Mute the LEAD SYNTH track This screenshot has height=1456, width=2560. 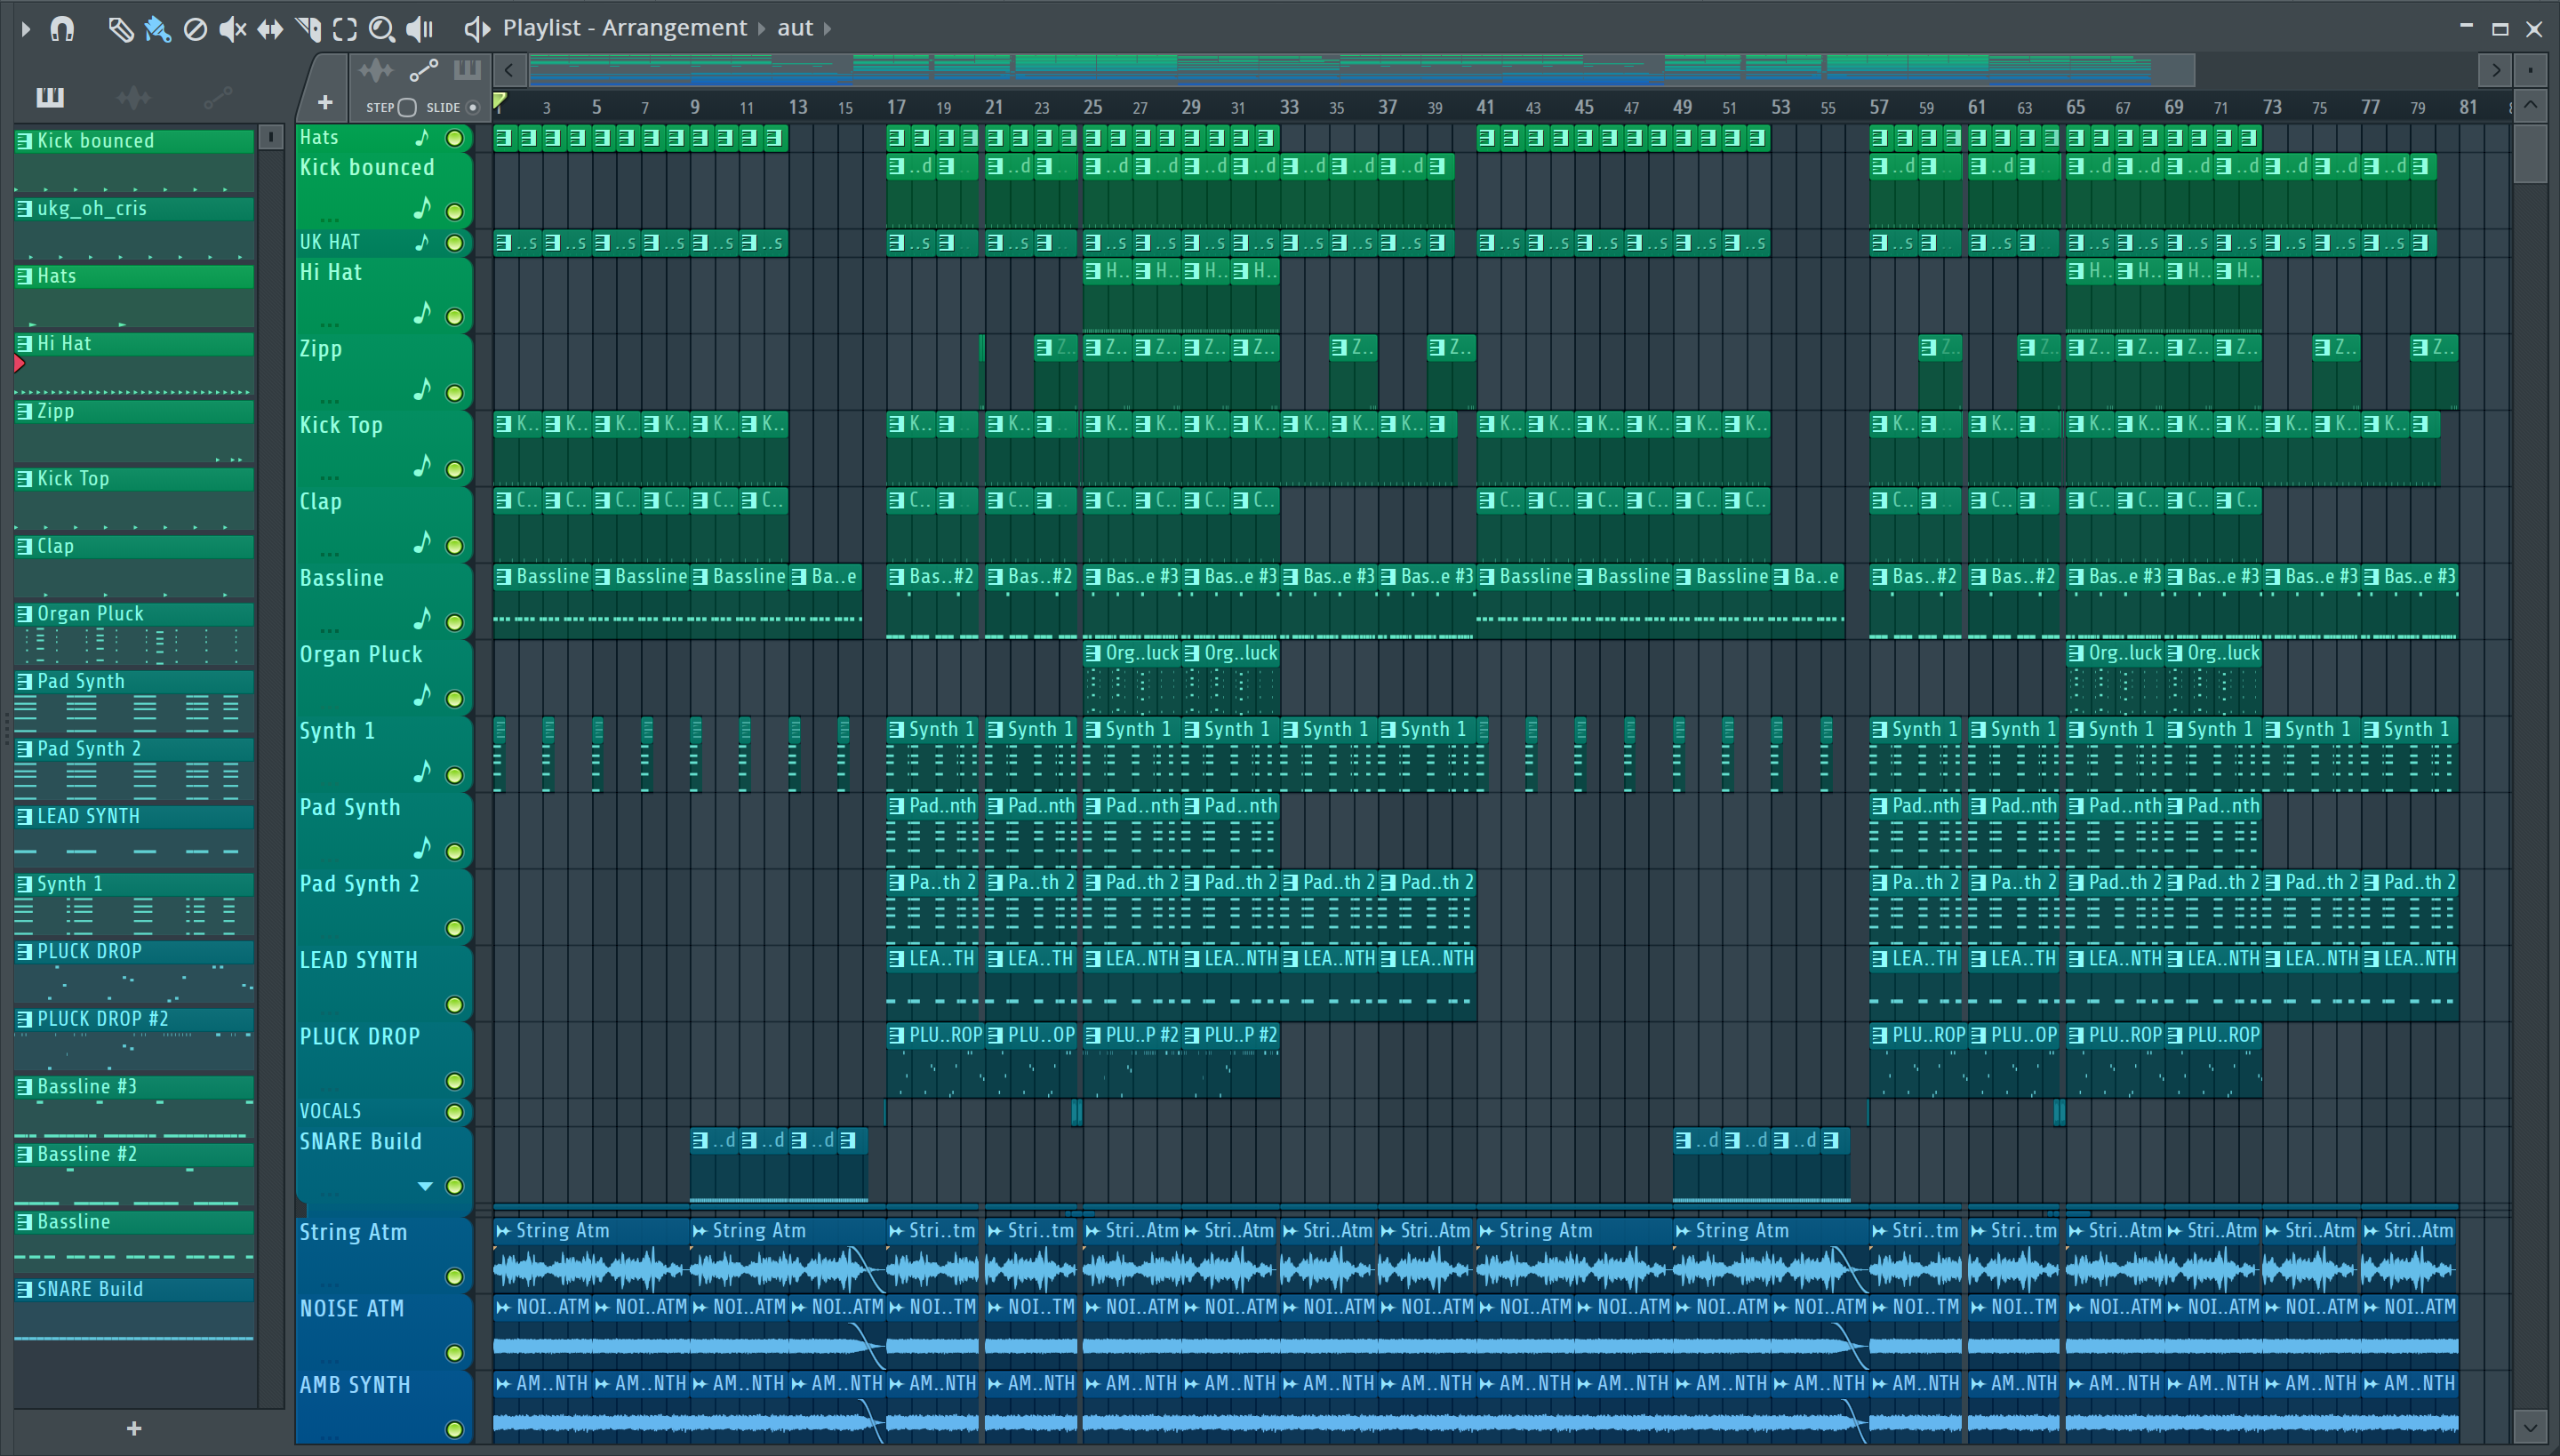click(x=454, y=1005)
